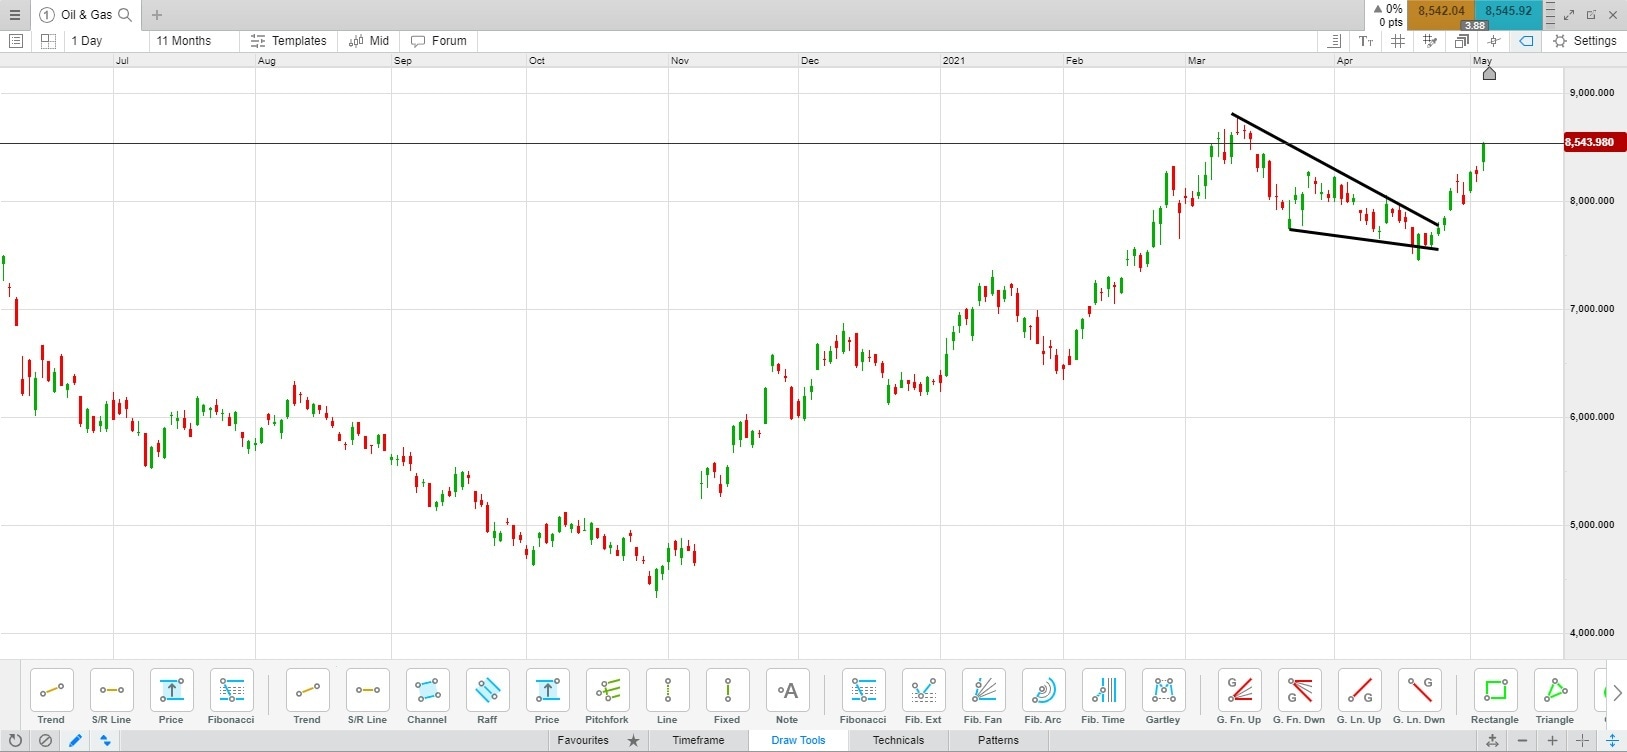This screenshot has height=752, width=1627.
Task: Toggle the pencil draw mode icon
Action: 75,741
